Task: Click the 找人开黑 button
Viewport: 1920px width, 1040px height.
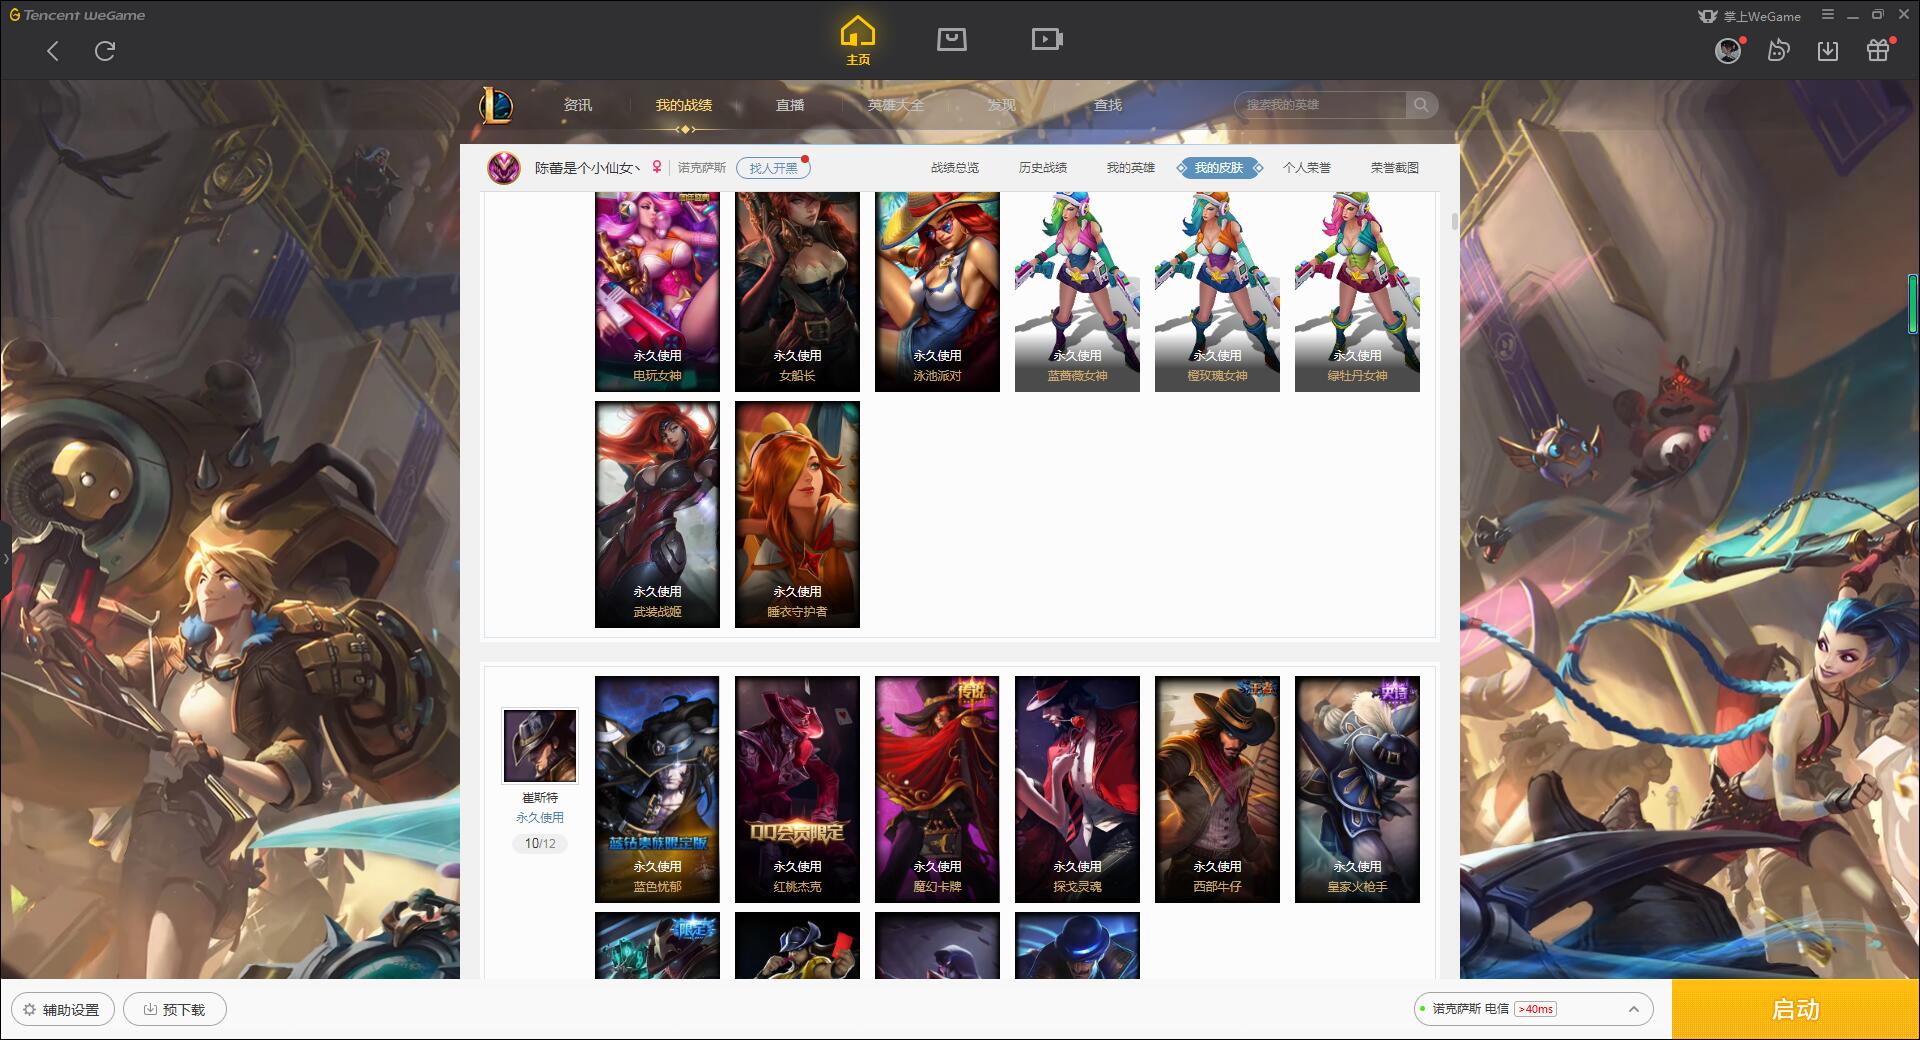Action: pos(773,168)
